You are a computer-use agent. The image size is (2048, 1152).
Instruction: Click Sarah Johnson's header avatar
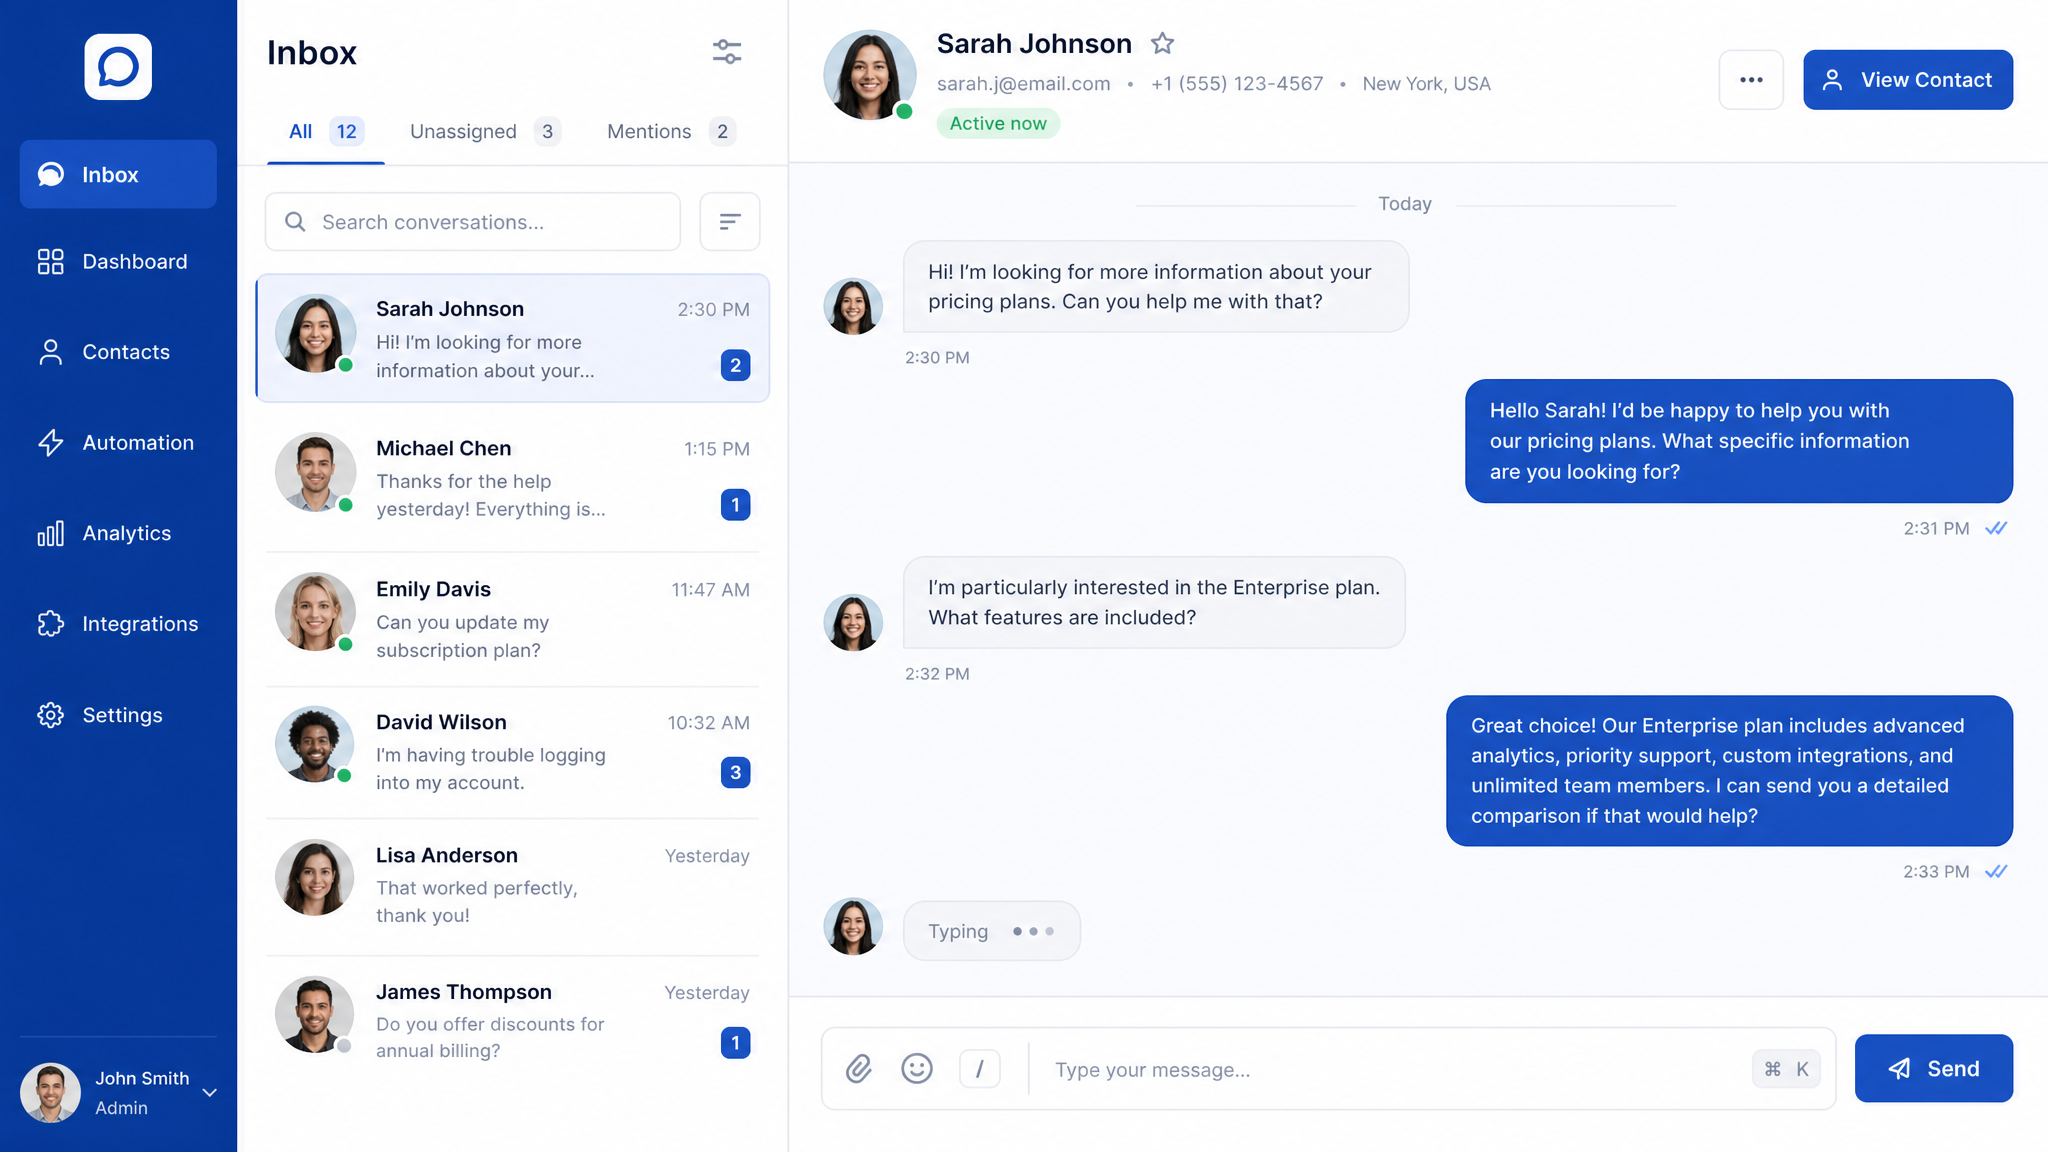click(x=869, y=76)
